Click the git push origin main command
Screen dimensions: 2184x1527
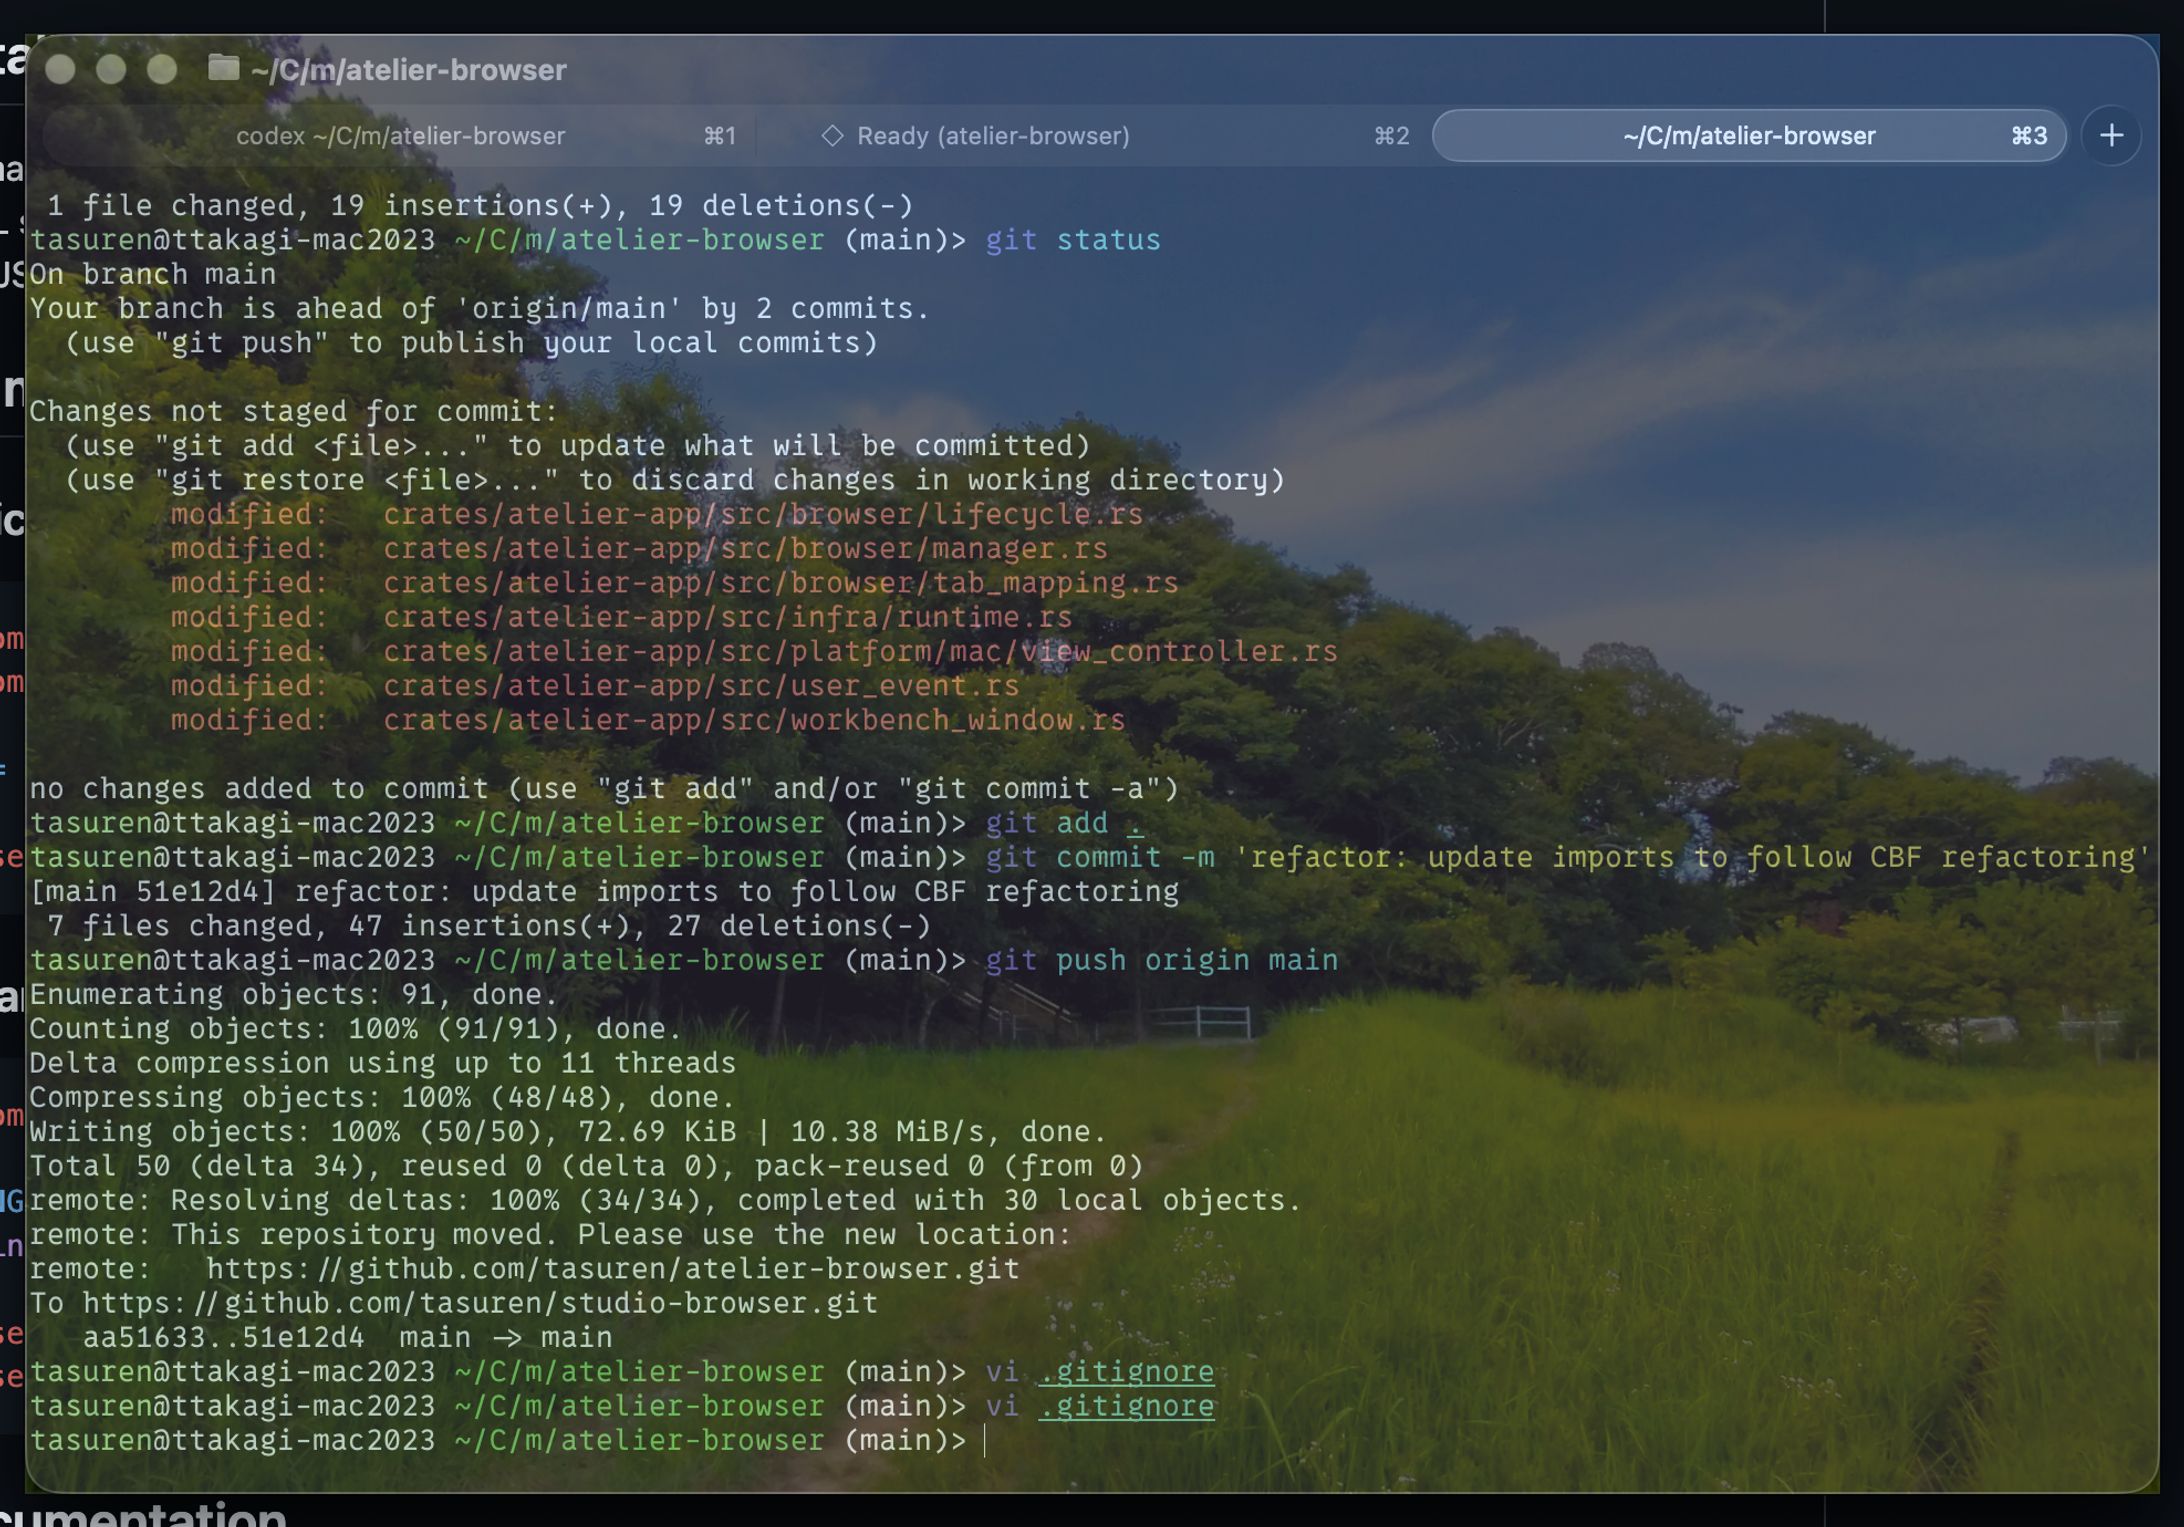pyautogui.click(x=1161, y=960)
